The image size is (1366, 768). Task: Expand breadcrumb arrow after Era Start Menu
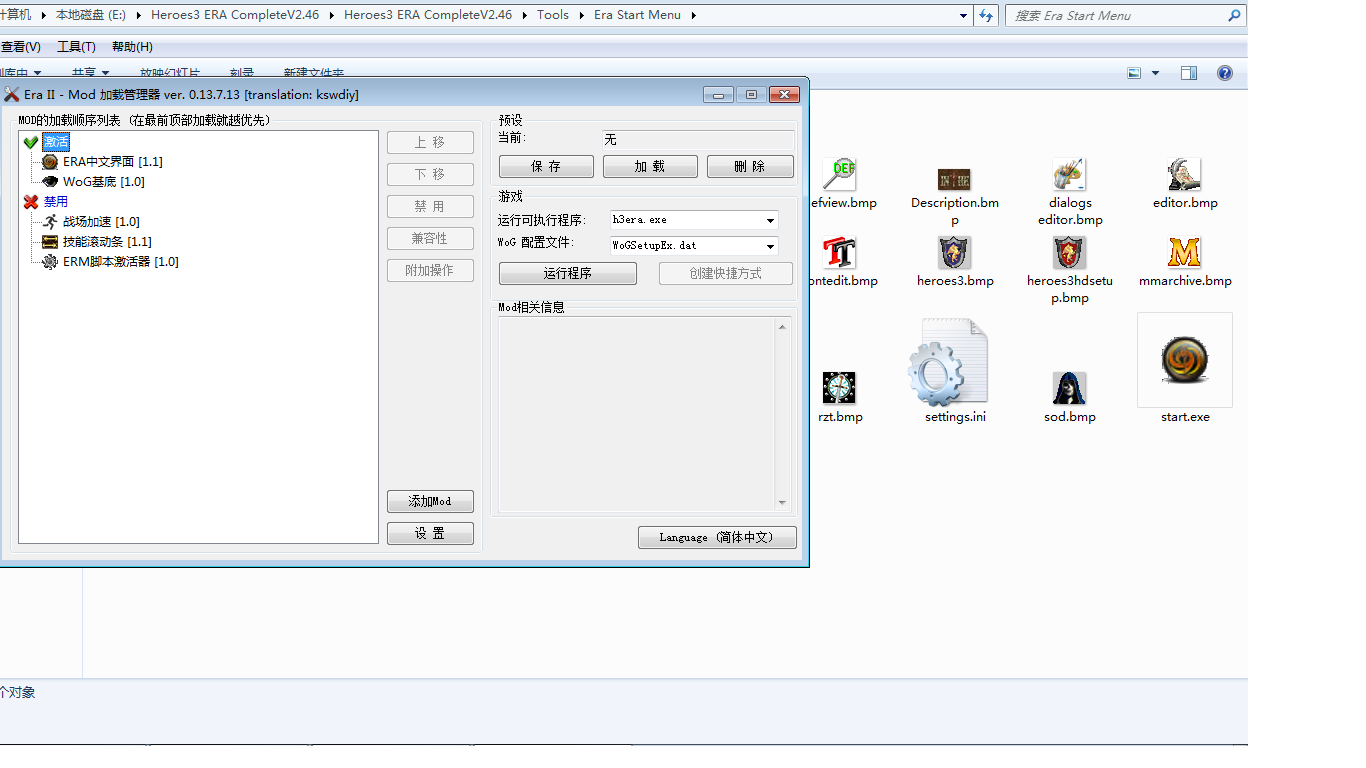[693, 15]
